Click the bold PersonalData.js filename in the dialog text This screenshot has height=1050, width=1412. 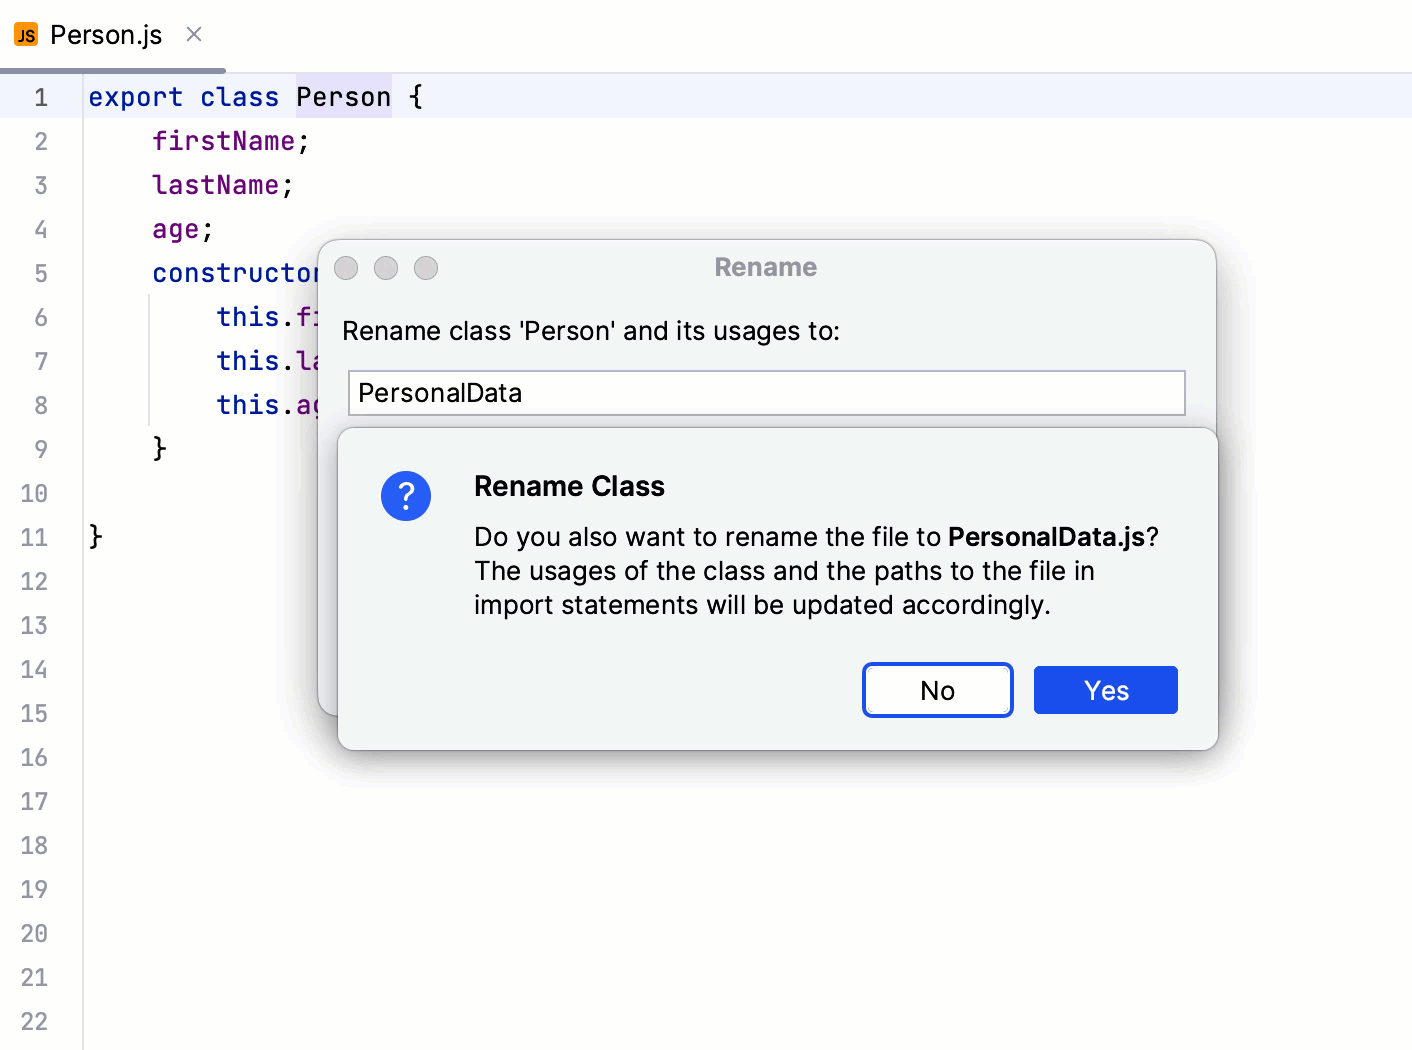coord(1046,537)
